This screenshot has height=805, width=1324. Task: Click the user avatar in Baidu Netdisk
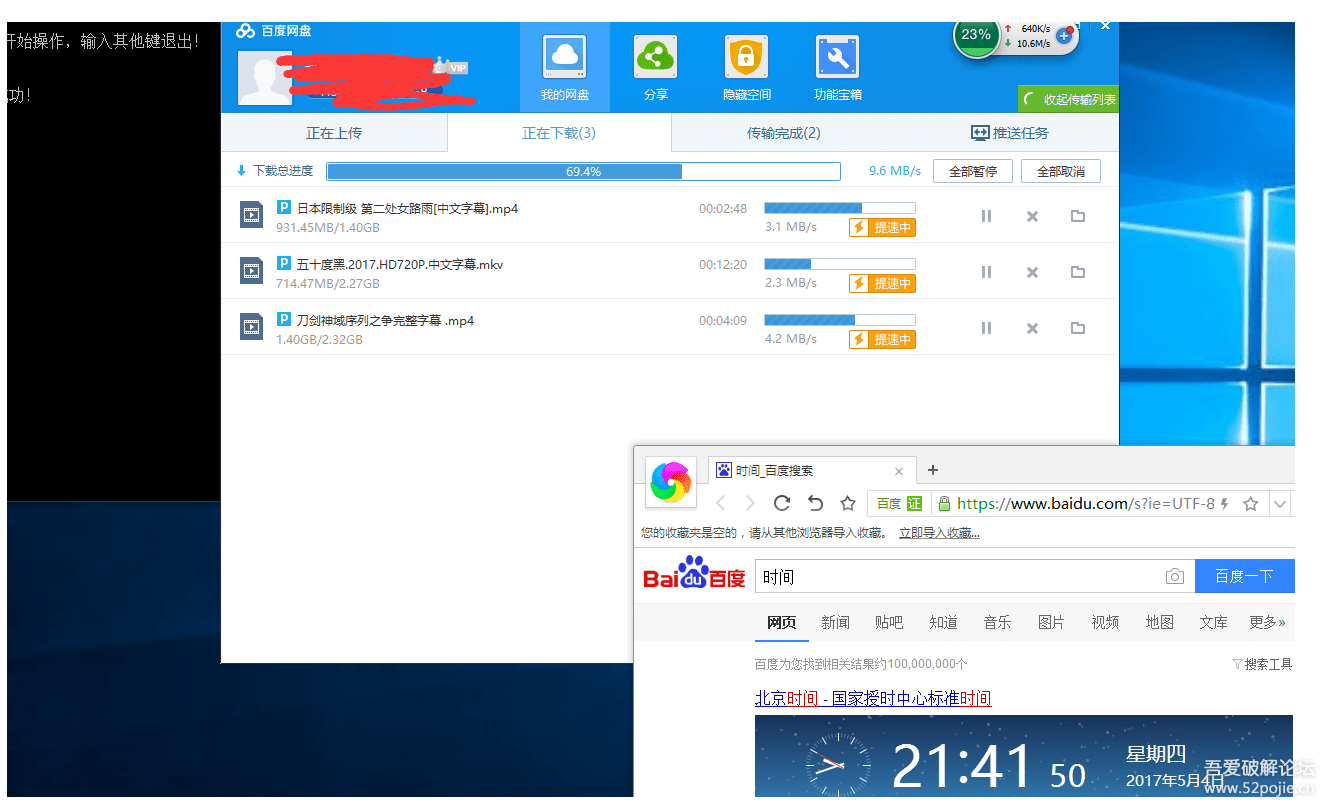pyautogui.click(x=265, y=78)
